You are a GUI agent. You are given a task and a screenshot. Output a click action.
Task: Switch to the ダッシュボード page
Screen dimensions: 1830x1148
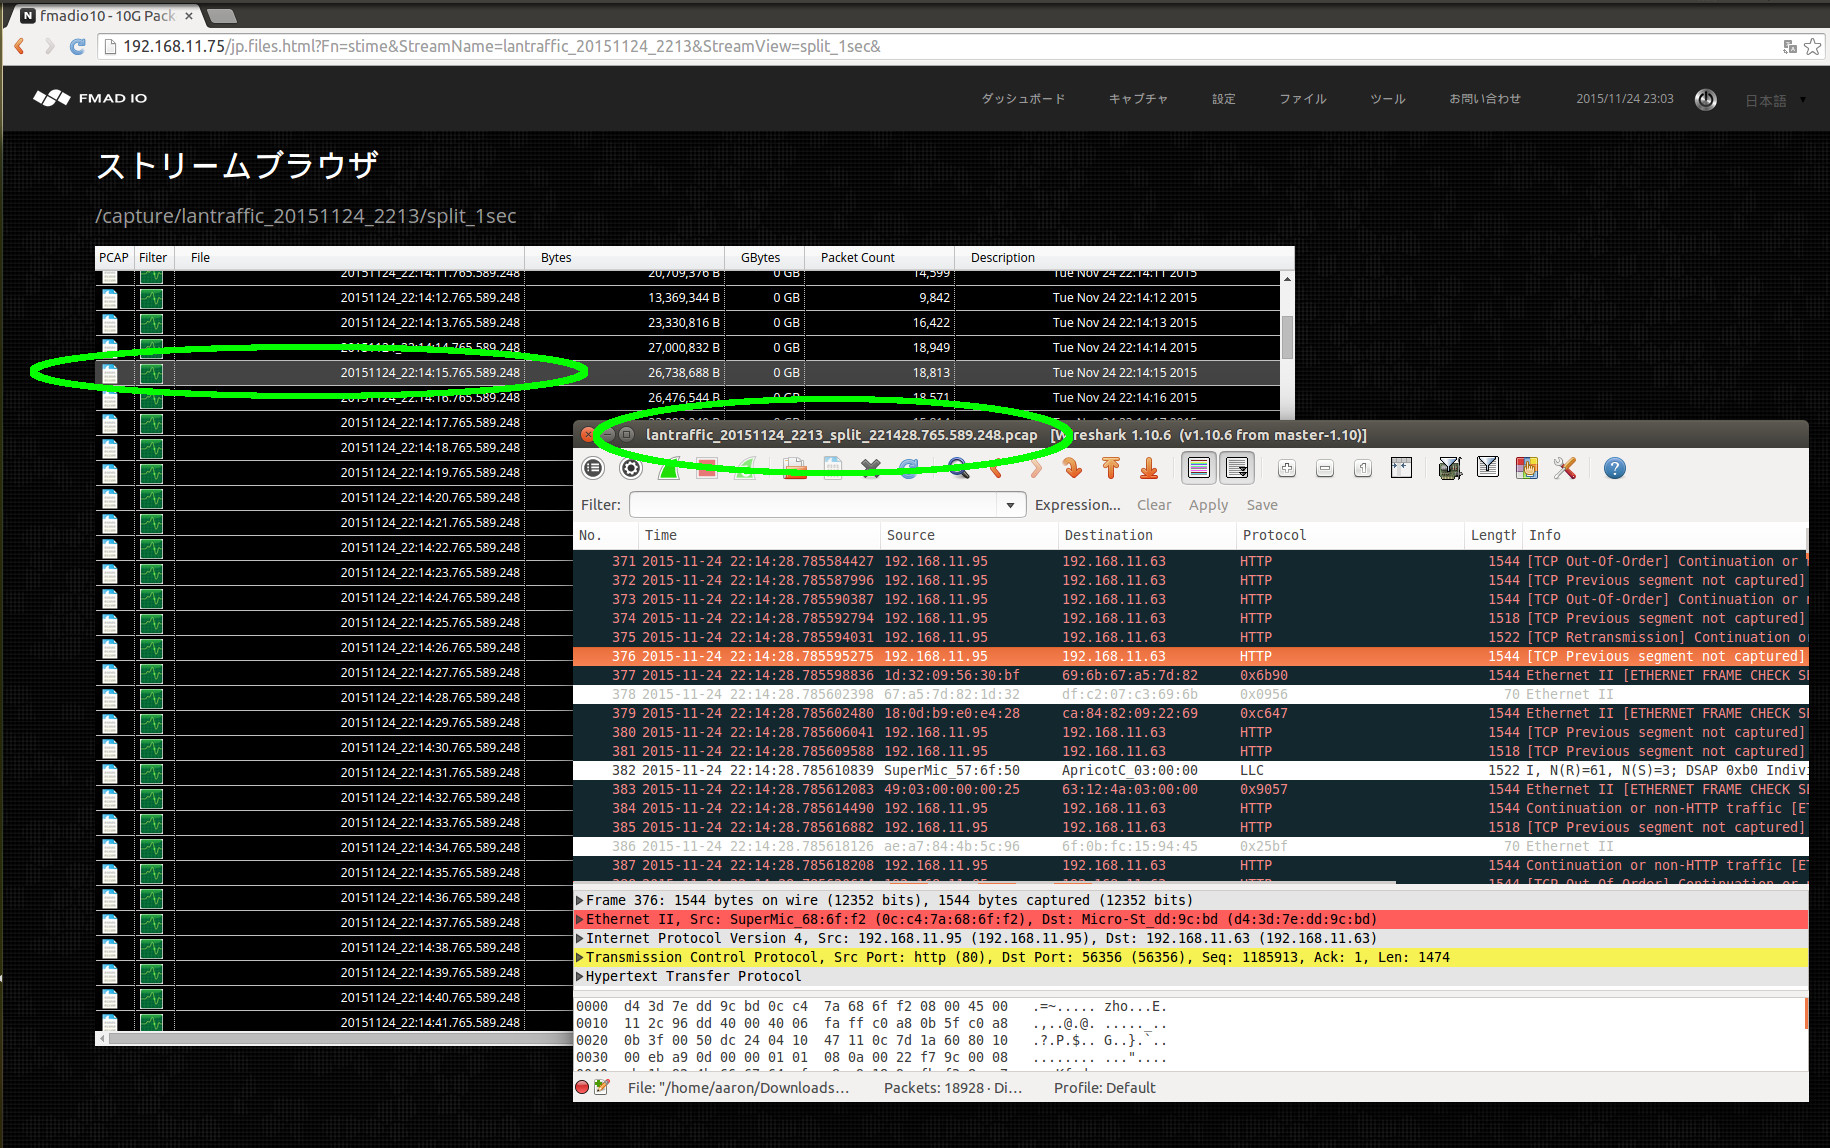(1023, 99)
